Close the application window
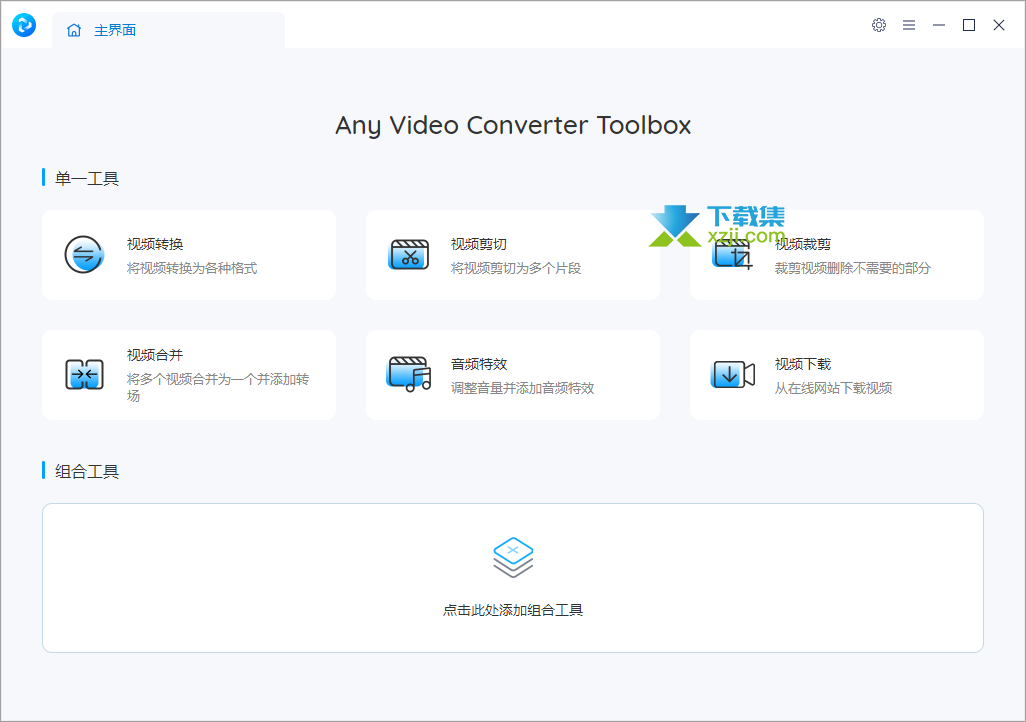The image size is (1026, 722). pyautogui.click(x=999, y=25)
